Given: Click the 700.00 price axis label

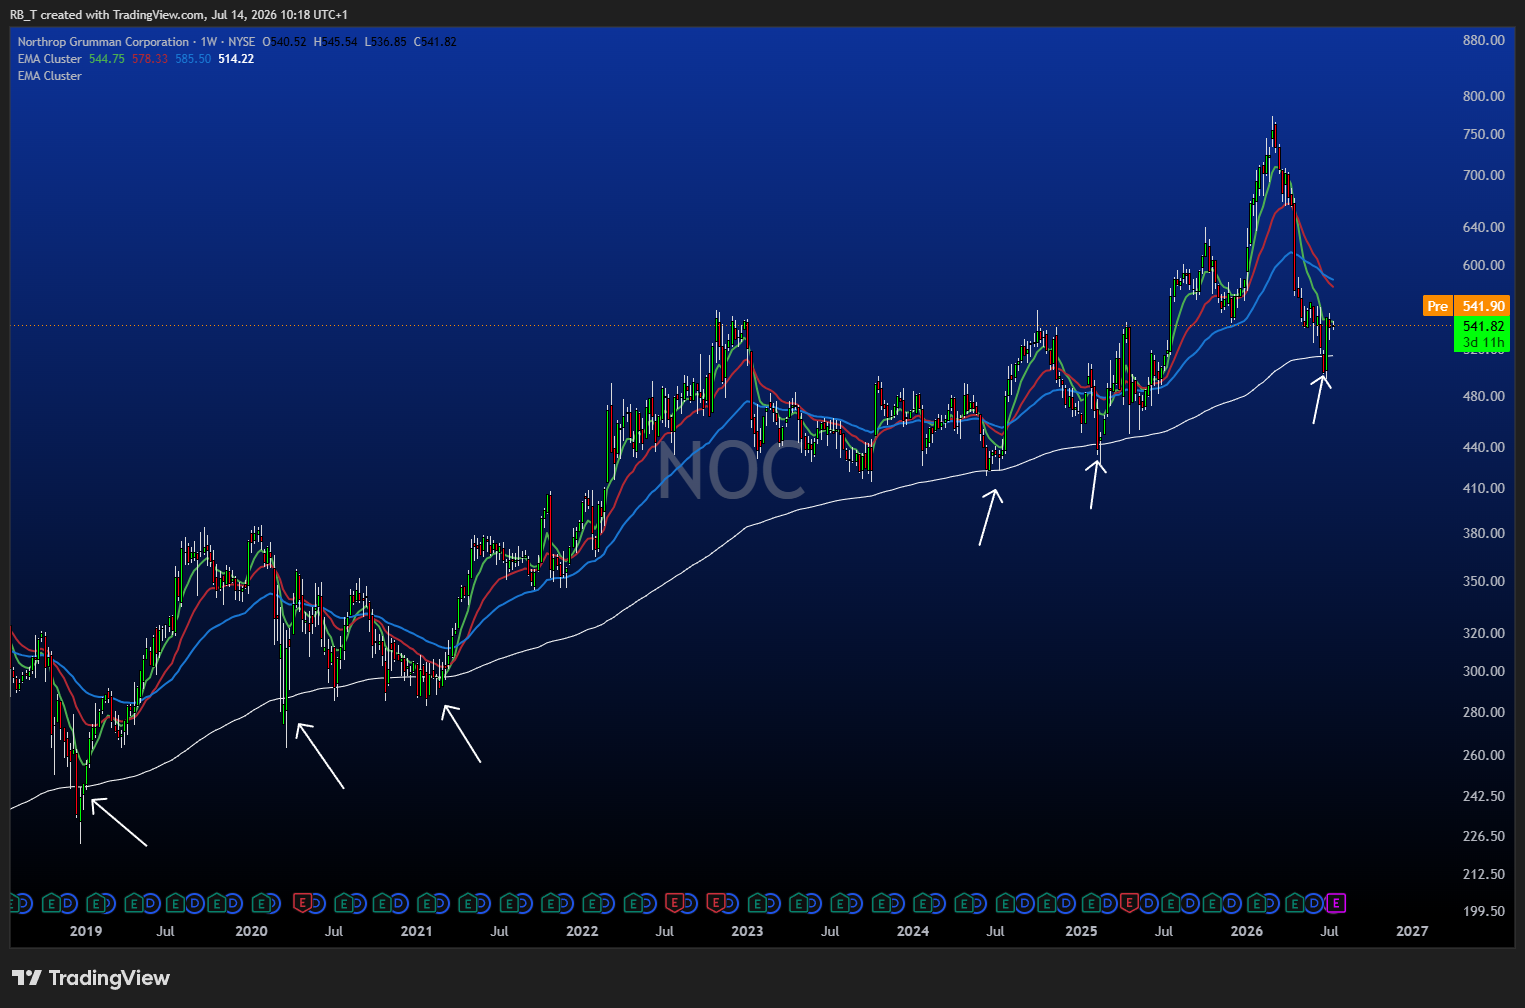Looking at the screenshot, I should [1483, 175].
